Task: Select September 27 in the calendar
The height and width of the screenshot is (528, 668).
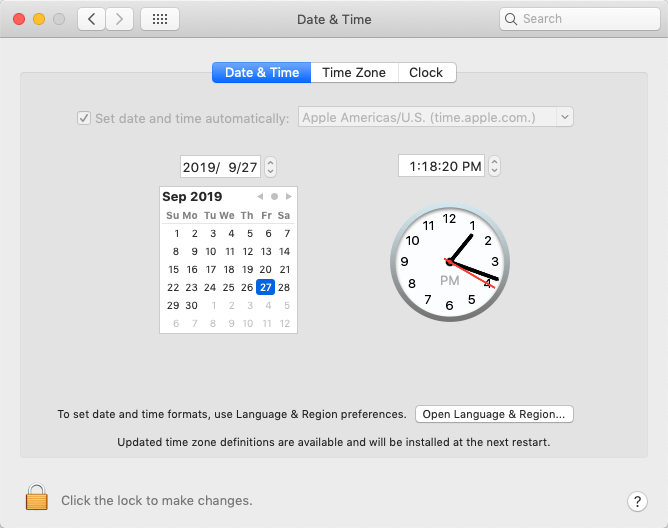Action: tap(265, 287)
